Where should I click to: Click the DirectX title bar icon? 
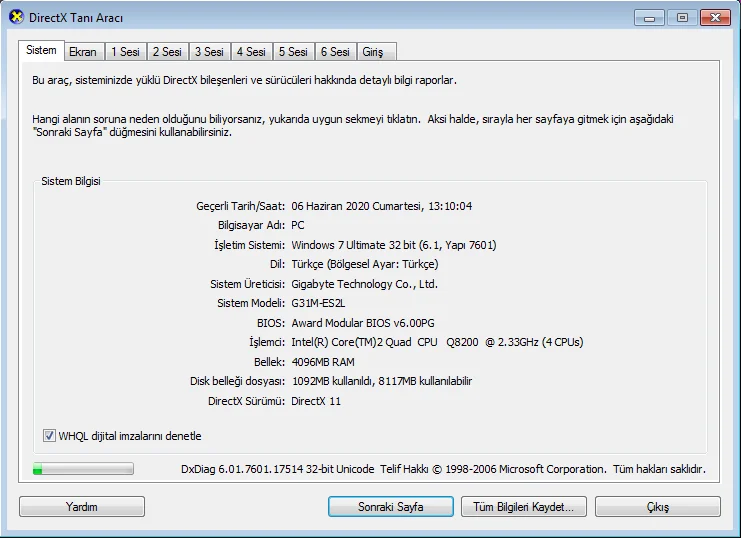(17, 17)
